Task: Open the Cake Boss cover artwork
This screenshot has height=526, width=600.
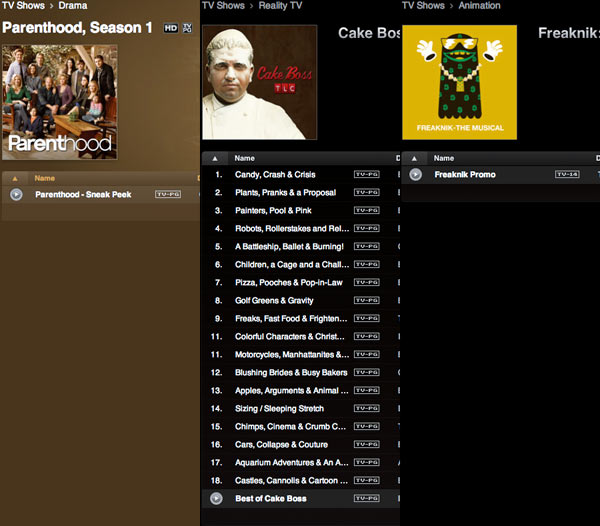Action: point(259,82)
